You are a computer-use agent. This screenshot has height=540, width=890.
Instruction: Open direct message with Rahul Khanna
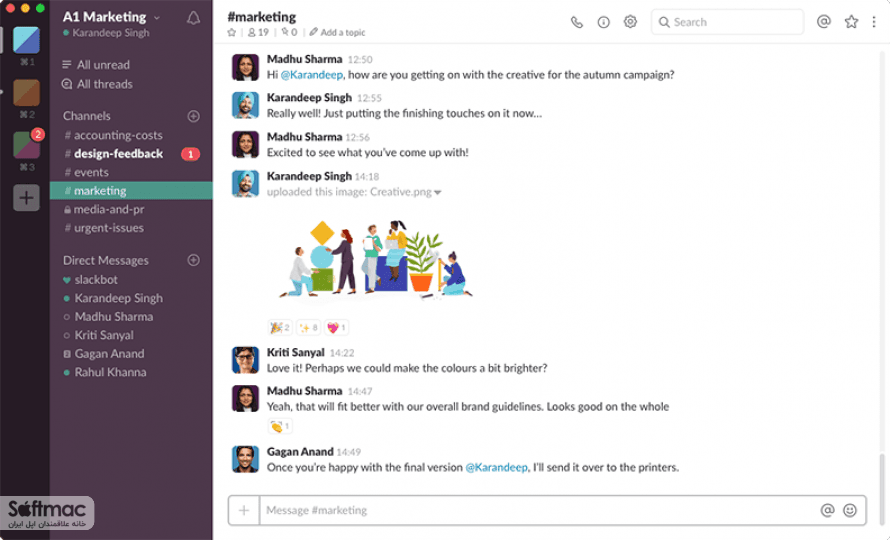click(x=131, y=372)
